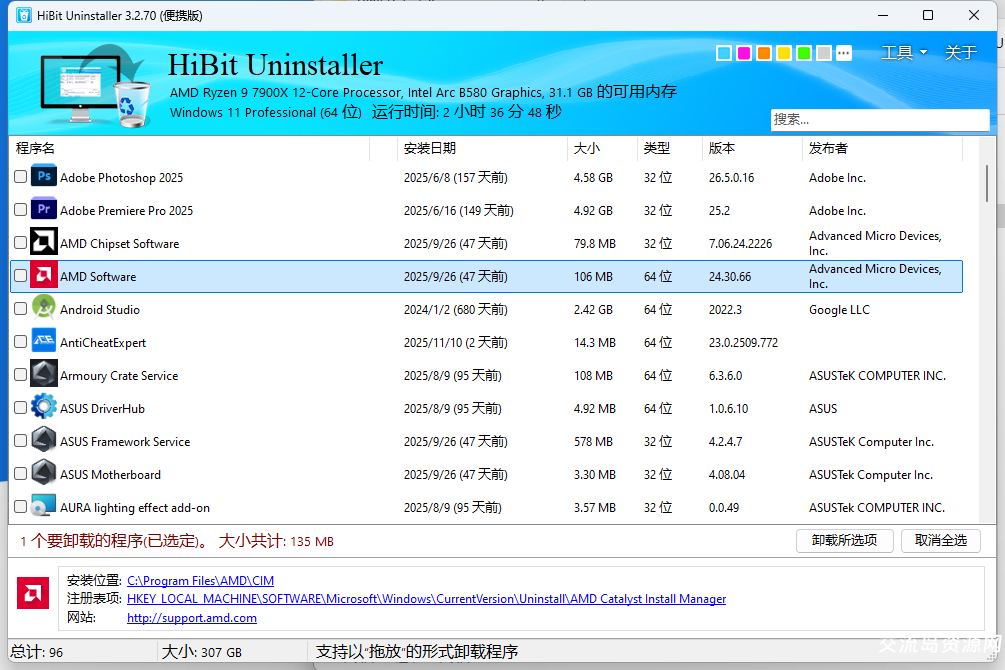Open the 关于 menu
Viewport: 1005px width, 670px height.
(961, 53)
